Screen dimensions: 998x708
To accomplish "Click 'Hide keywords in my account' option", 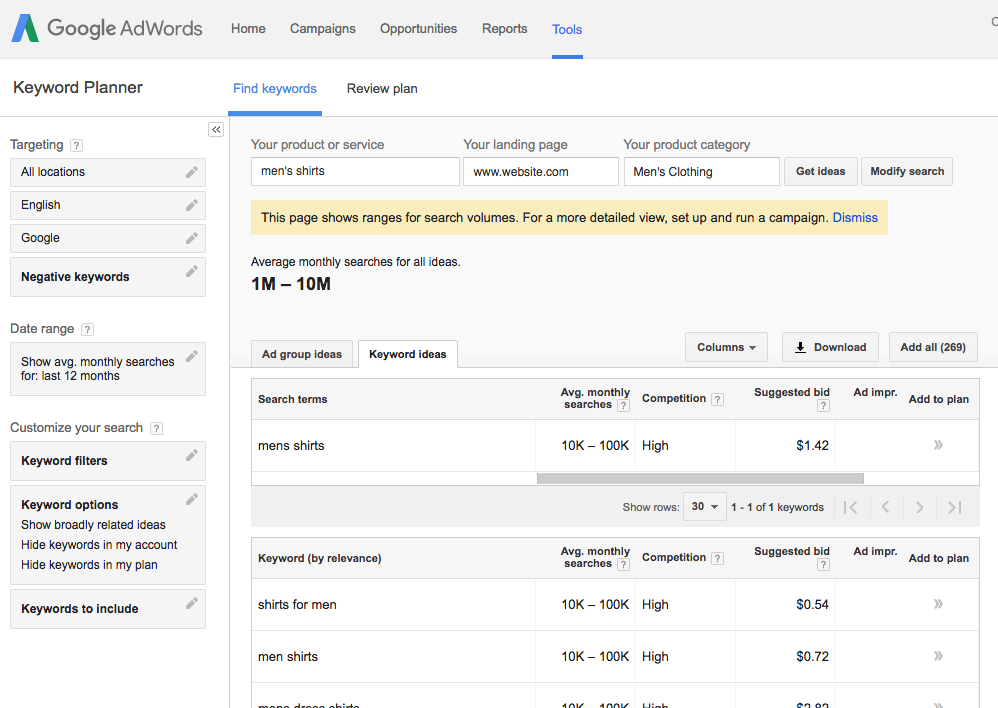I will [99, 545].
